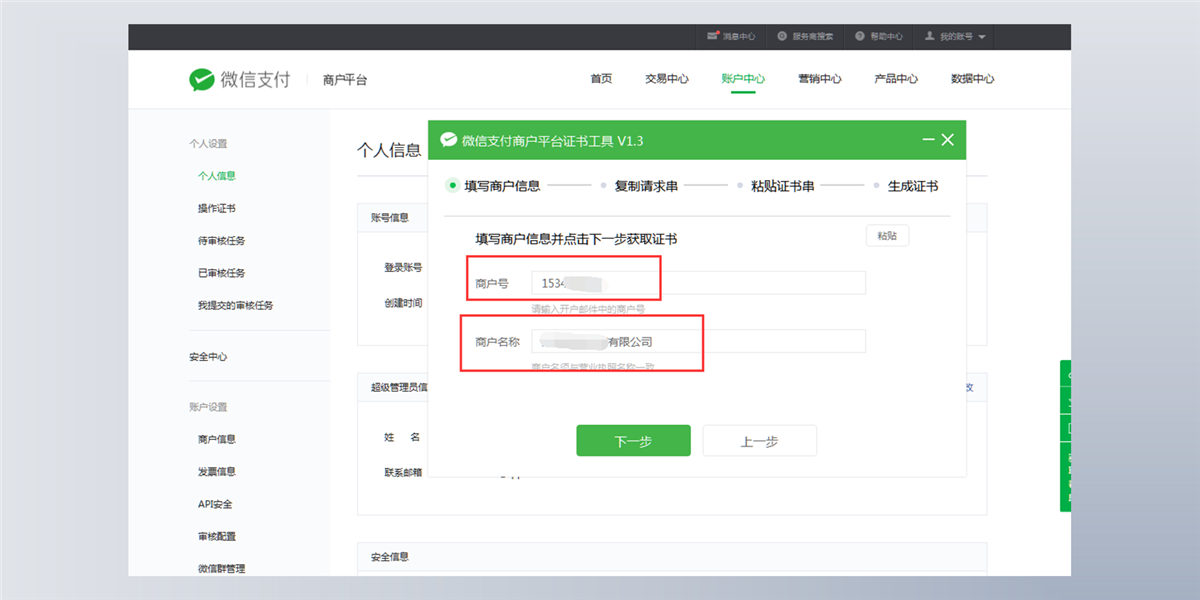The height and width of the screenshot is (600, 1200).
Task: Open 安全中心 sidebar section
Action: coord(208,357)
